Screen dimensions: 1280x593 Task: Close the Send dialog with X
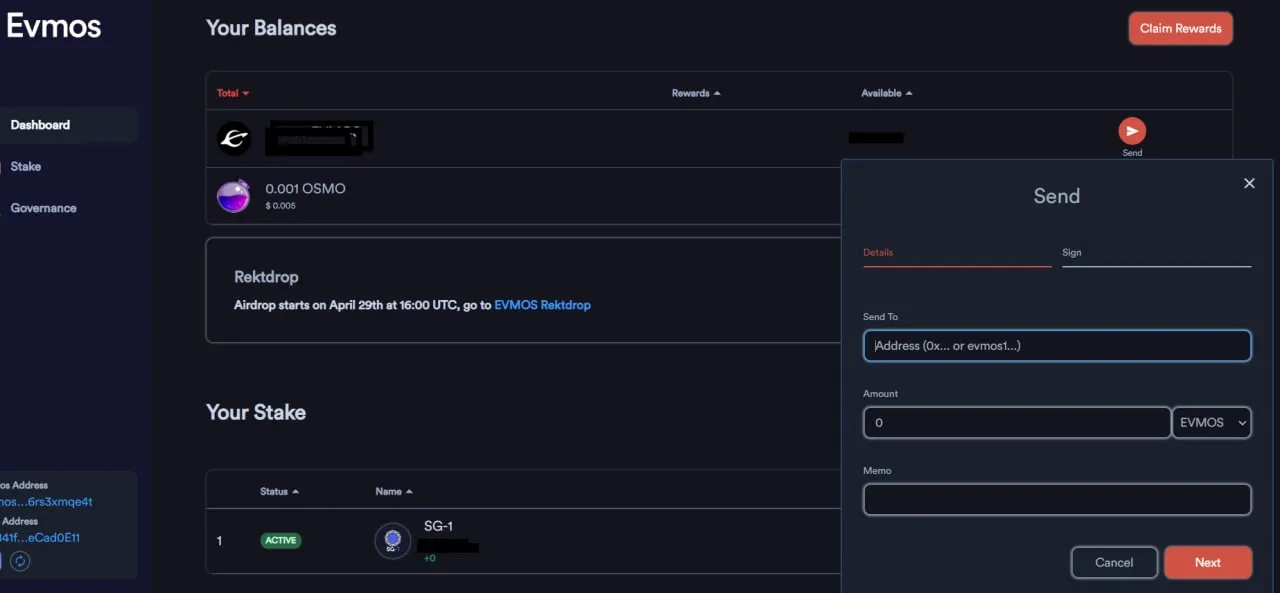pyautogui.click(x=1249, y=183)
